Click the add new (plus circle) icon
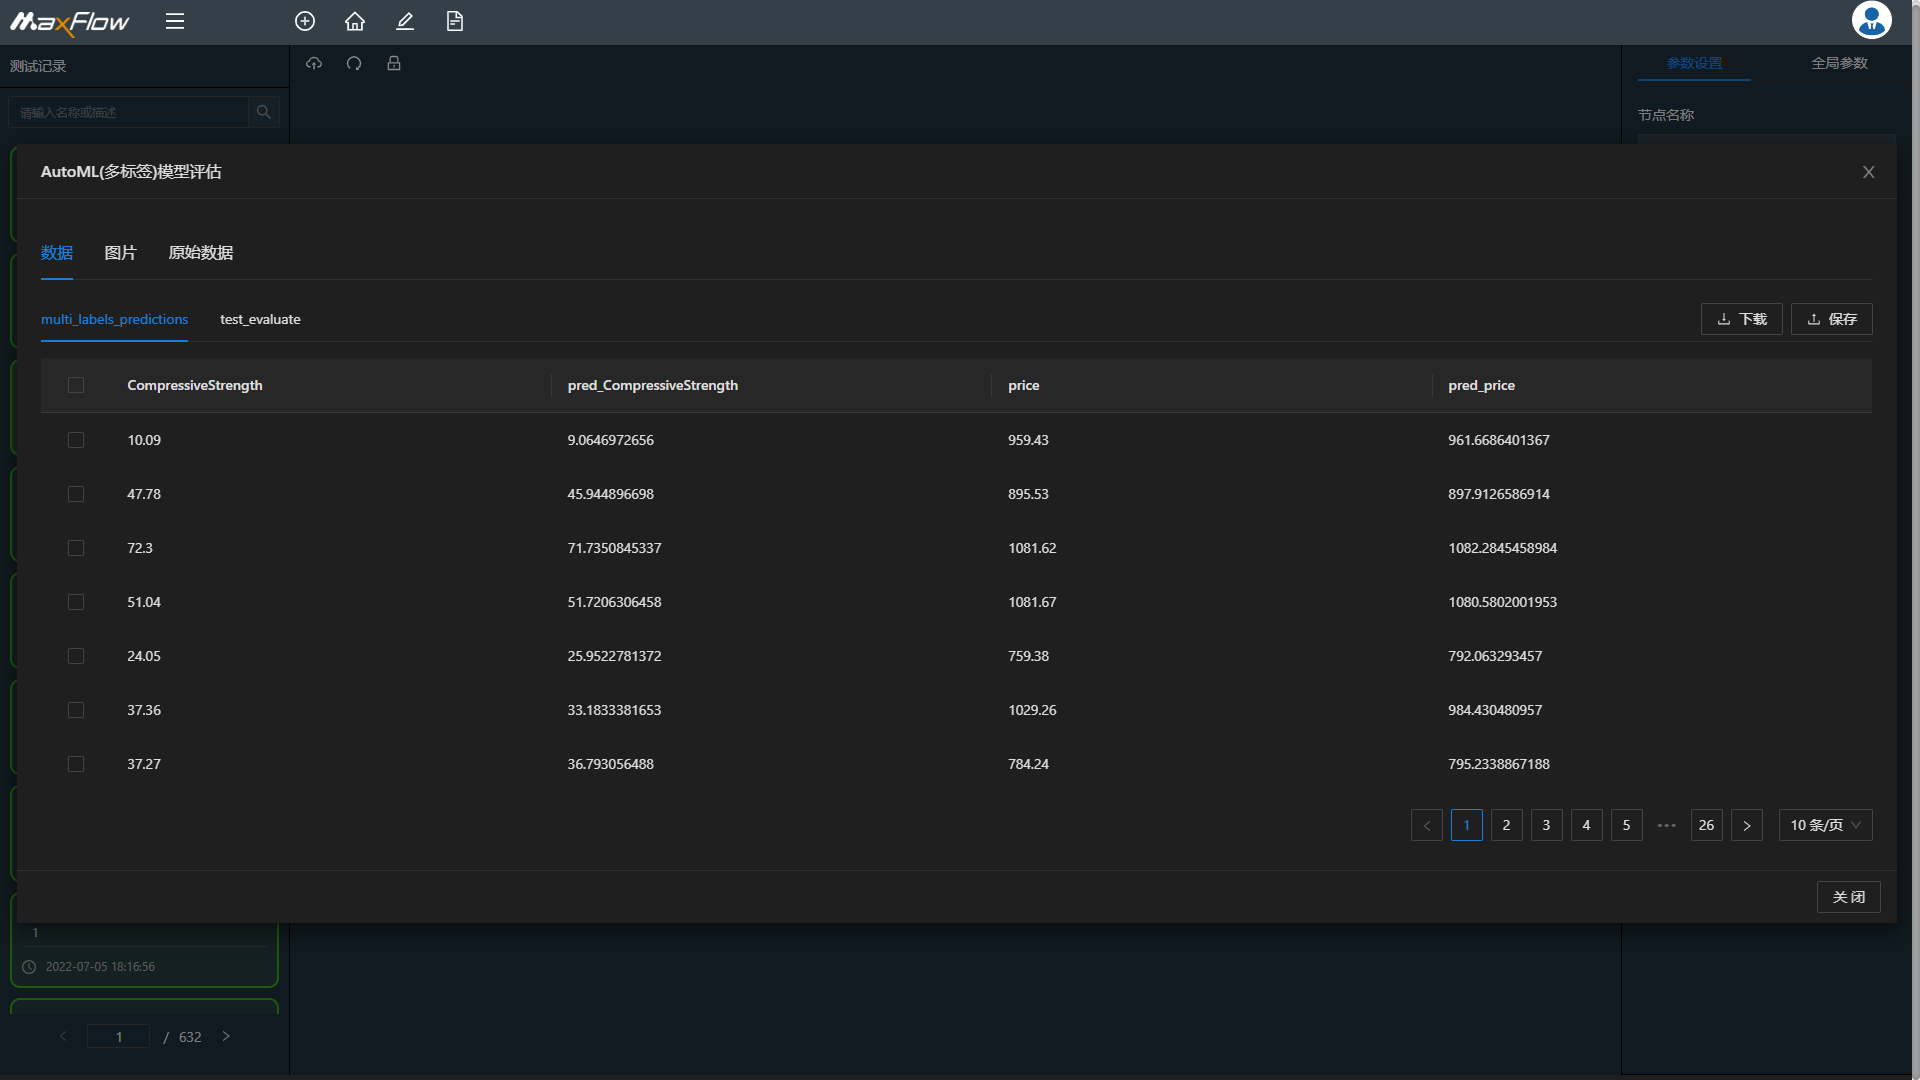The width and height of the screenshot is (1920, 1080). pos(305,21)
